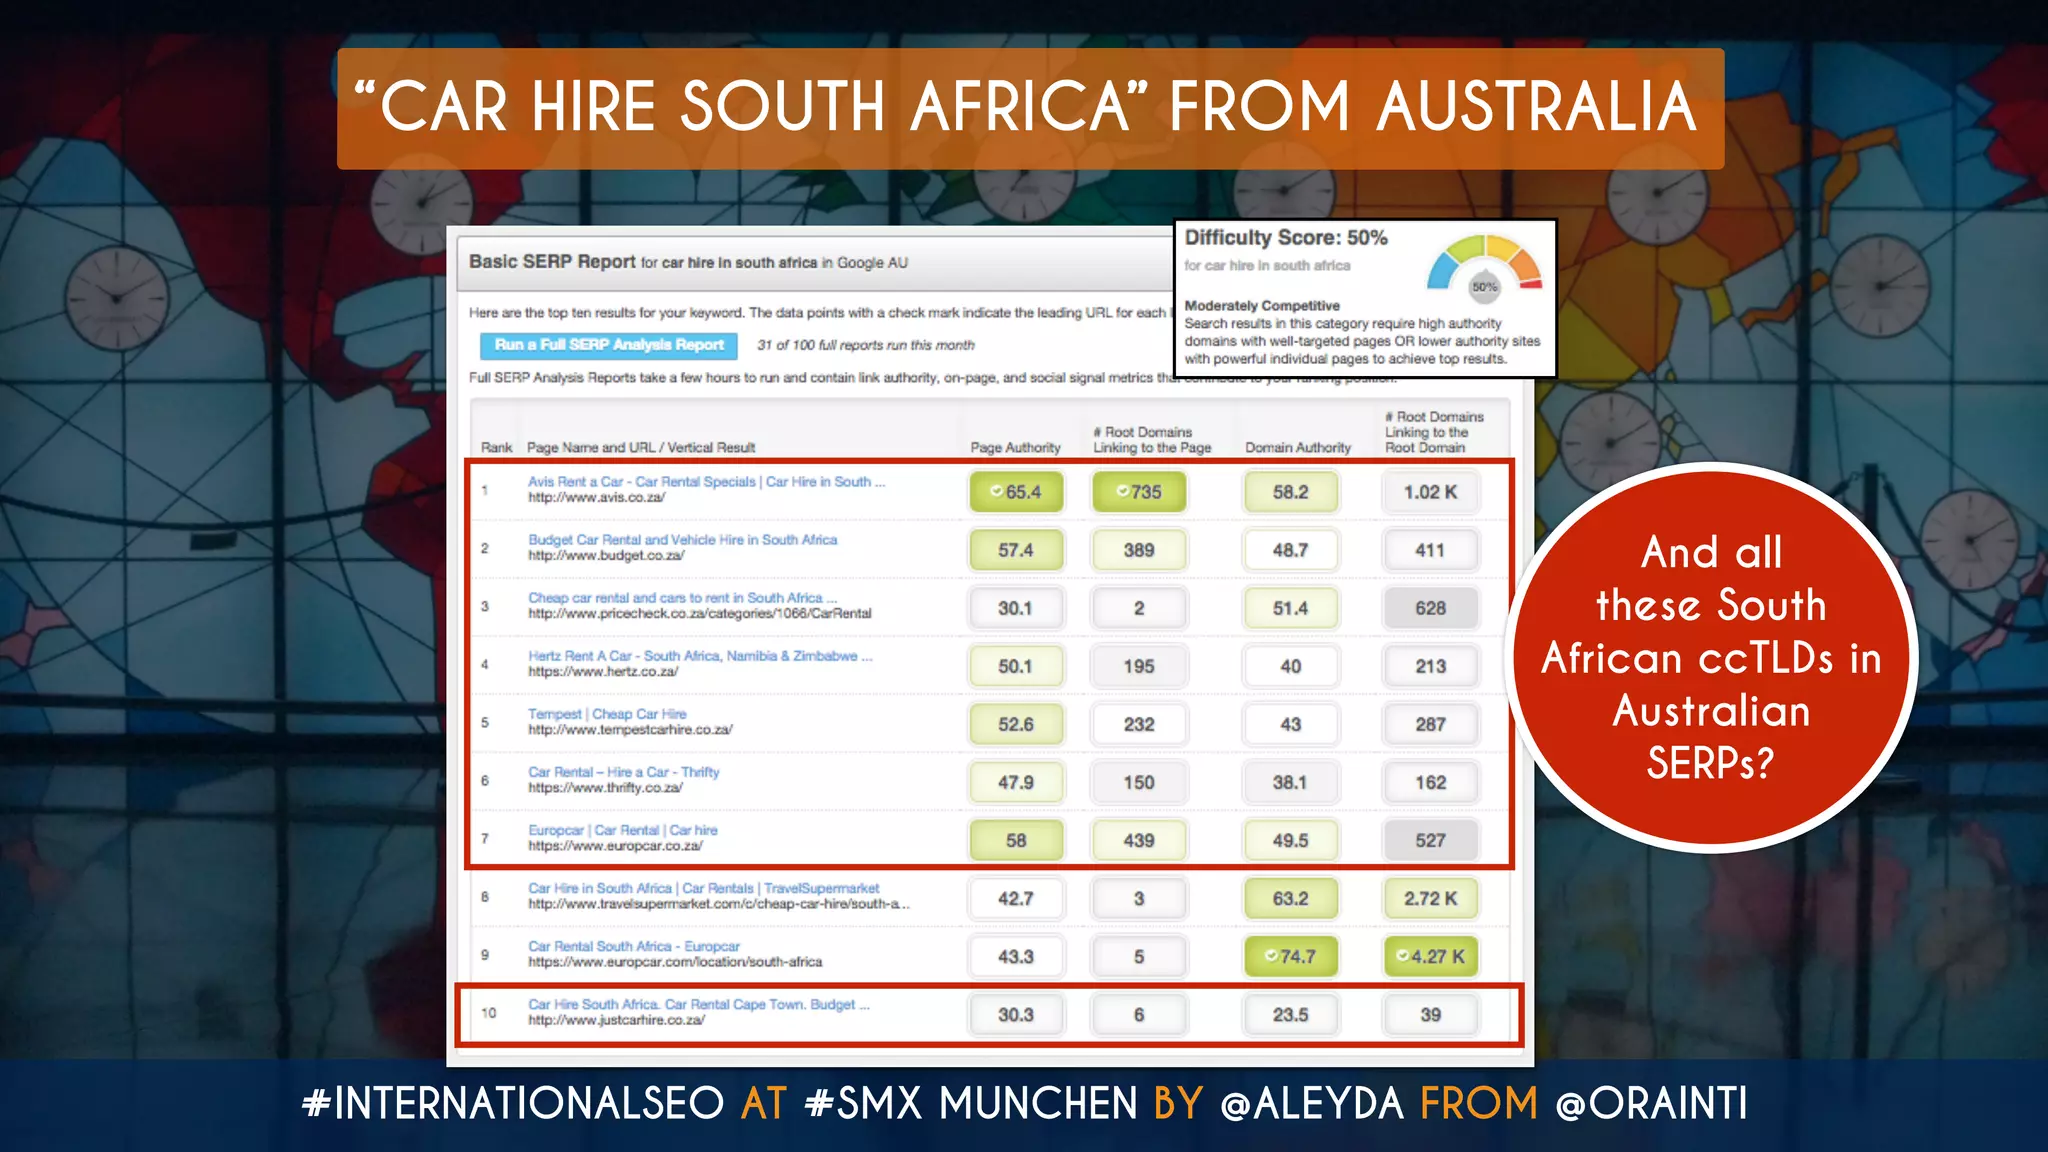Select the Rank column header

496,448
